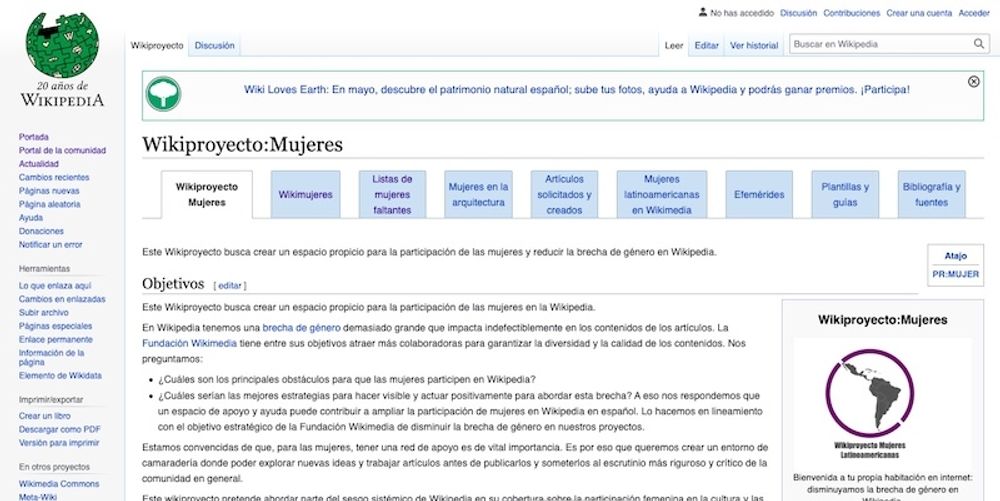Open the Donaciones link
The image size is (1000, 501).
click(x=41, y=231)
